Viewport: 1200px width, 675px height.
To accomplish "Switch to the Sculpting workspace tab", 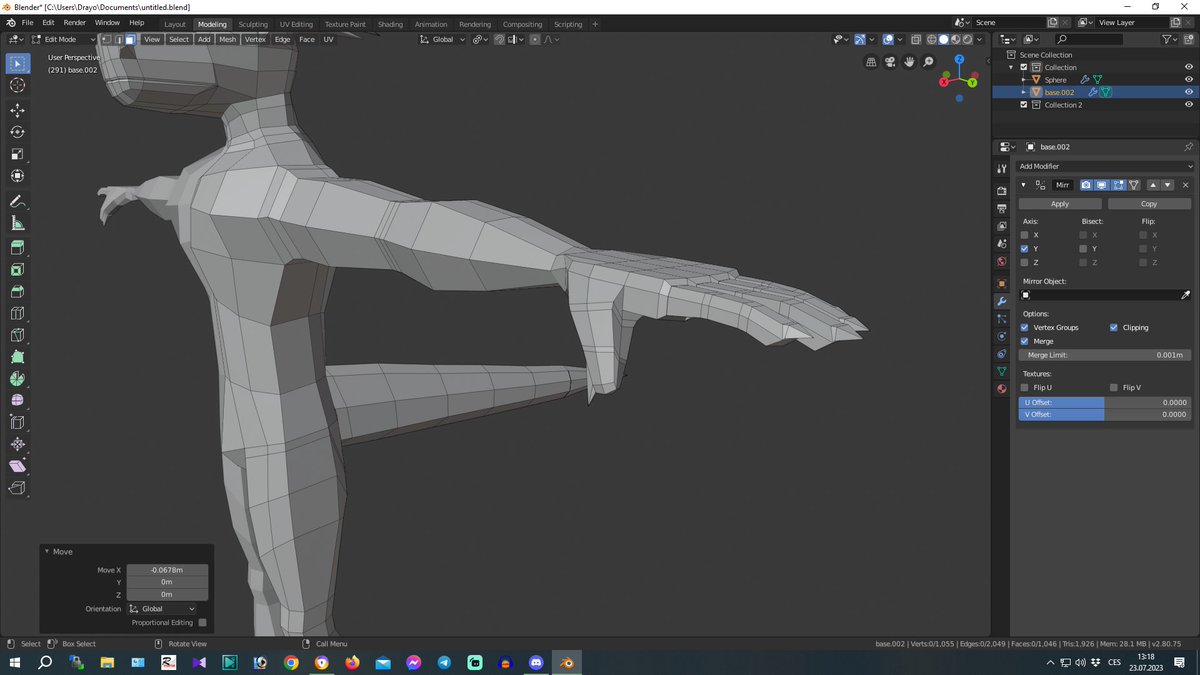I will click(253, 24).
